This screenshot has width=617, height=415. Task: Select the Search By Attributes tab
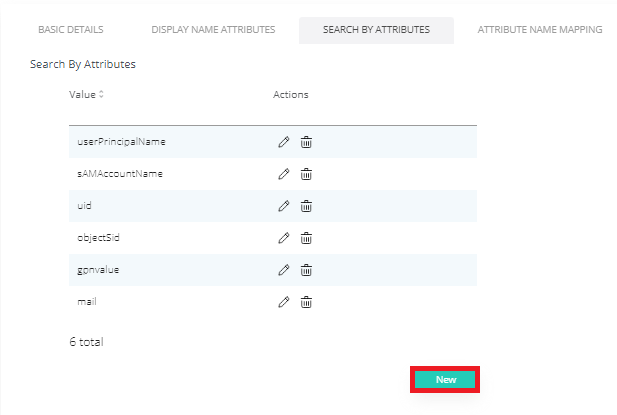click(x=376, y=30)
